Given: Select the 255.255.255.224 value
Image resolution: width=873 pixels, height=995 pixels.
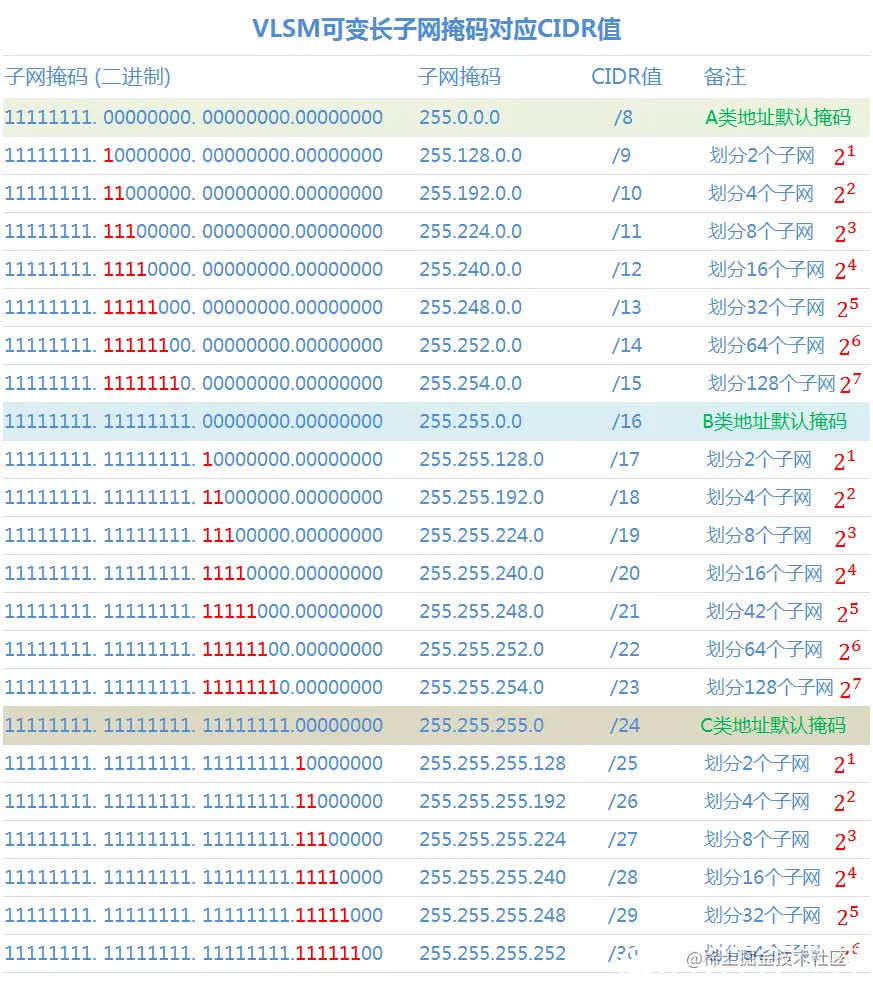Looking at the screenshot, I should (492, 840).
